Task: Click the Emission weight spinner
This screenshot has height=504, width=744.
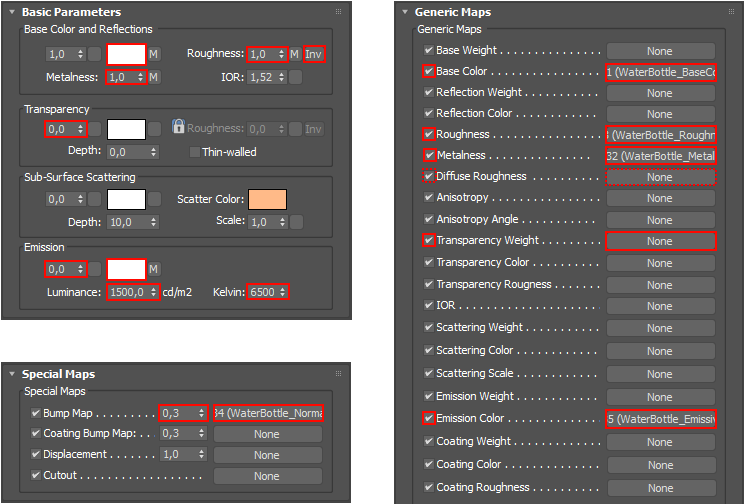Action: [x=66, y=270]
